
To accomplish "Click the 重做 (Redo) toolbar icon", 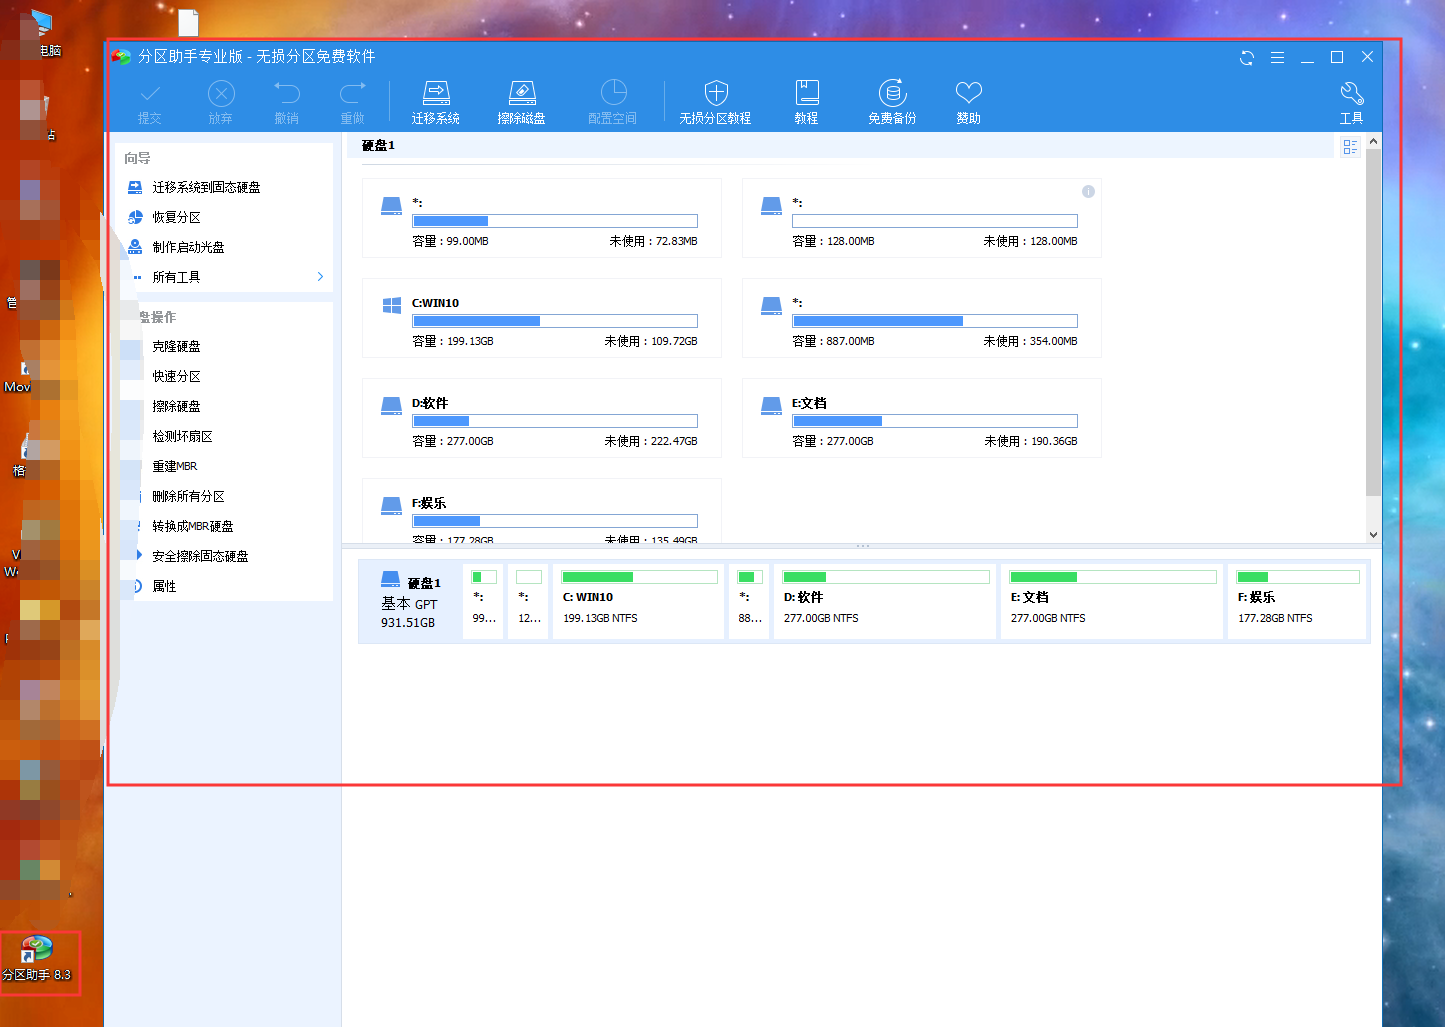I will click(353, 102).
